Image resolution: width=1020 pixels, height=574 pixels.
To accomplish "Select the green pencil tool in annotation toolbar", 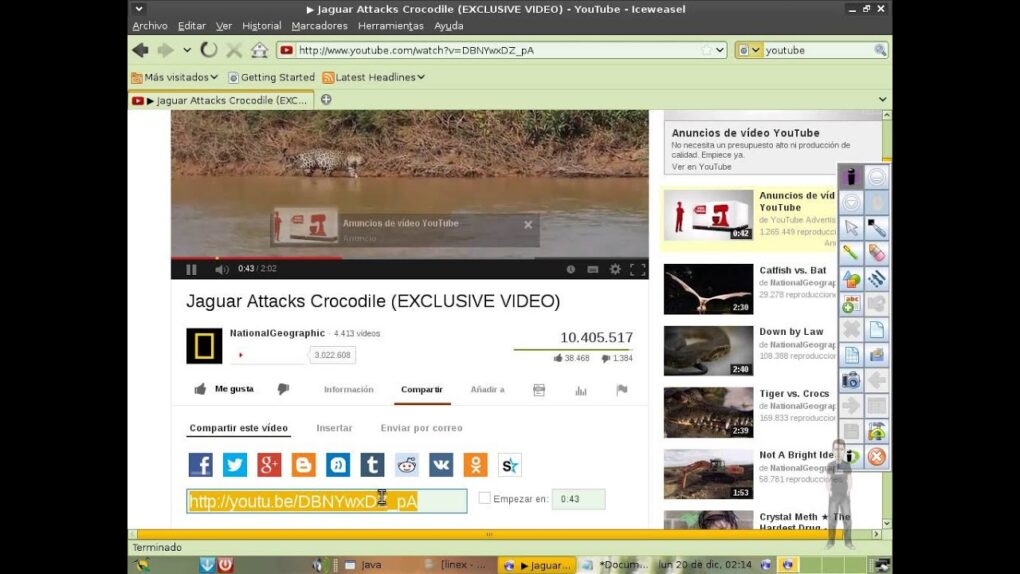I will [851, 253].
